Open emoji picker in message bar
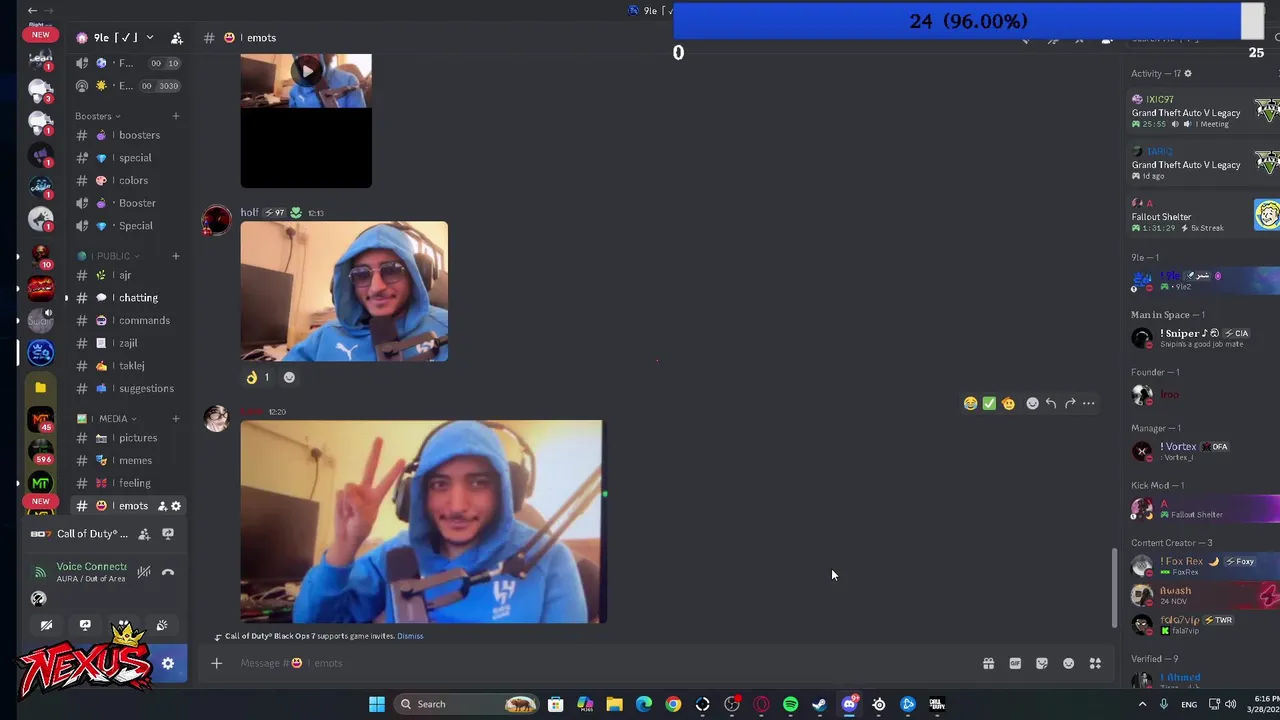The width and height of the screenshot is (1280, 720). [1068, 663]
